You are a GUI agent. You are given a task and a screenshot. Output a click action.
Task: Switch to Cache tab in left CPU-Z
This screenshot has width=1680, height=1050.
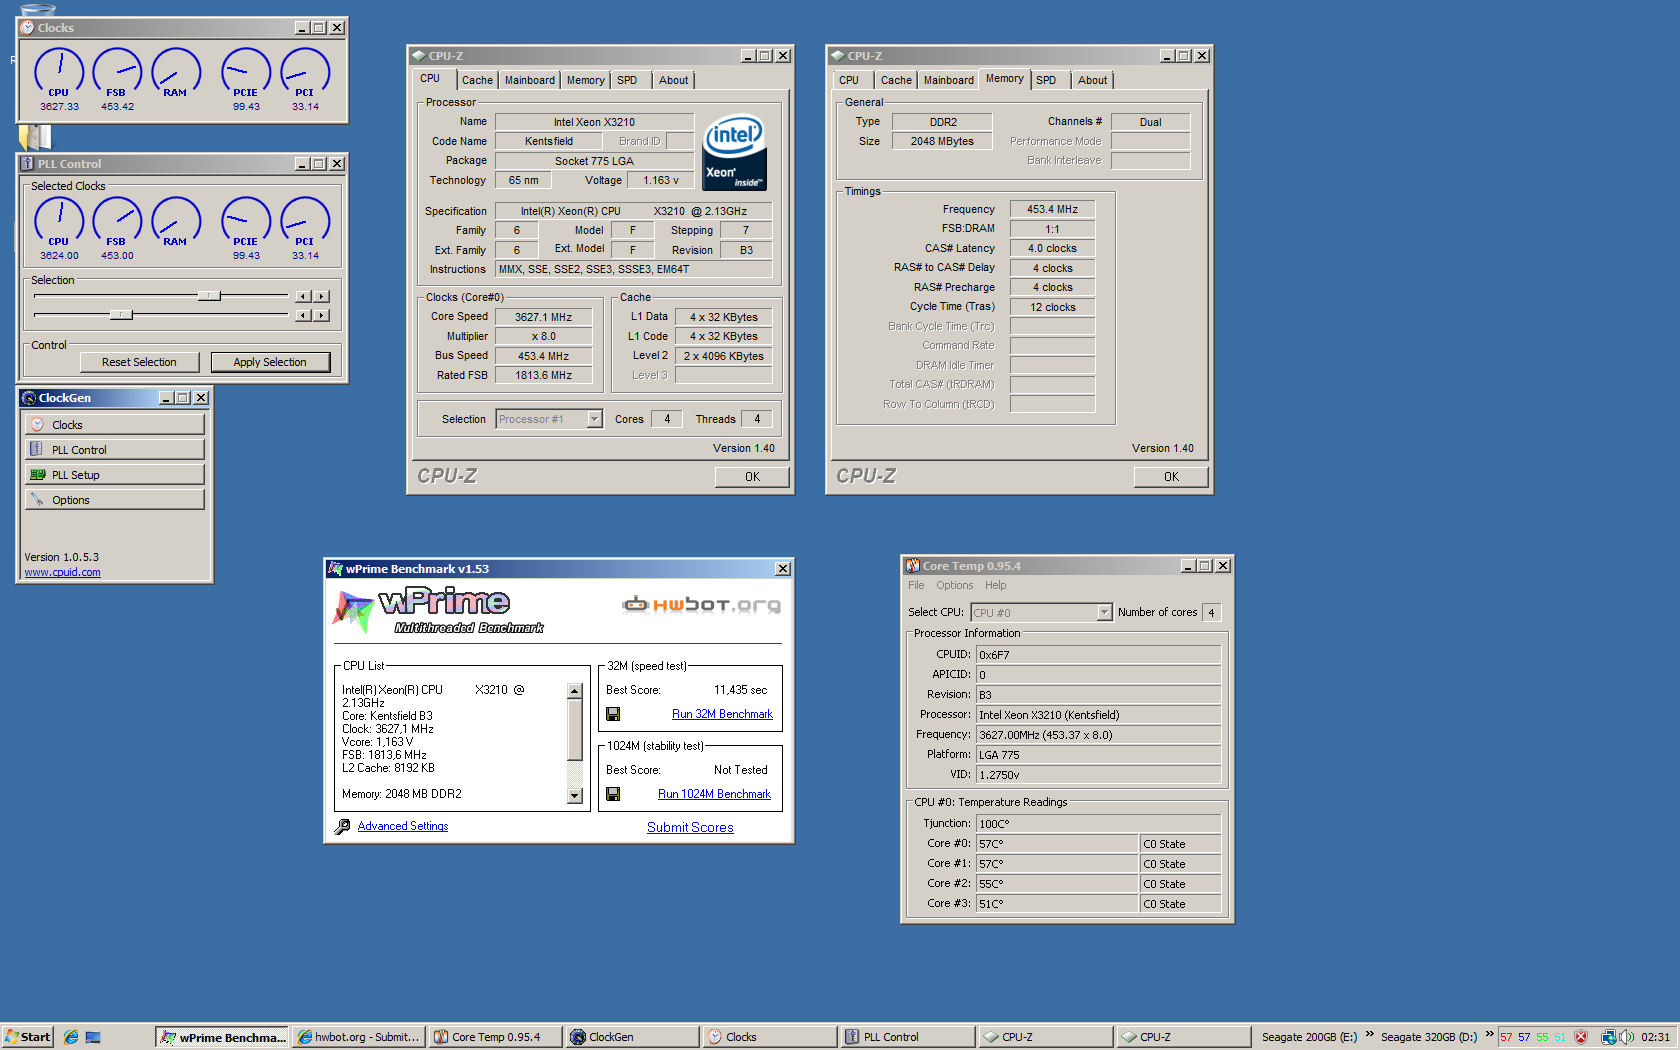(x=477, y=80)
